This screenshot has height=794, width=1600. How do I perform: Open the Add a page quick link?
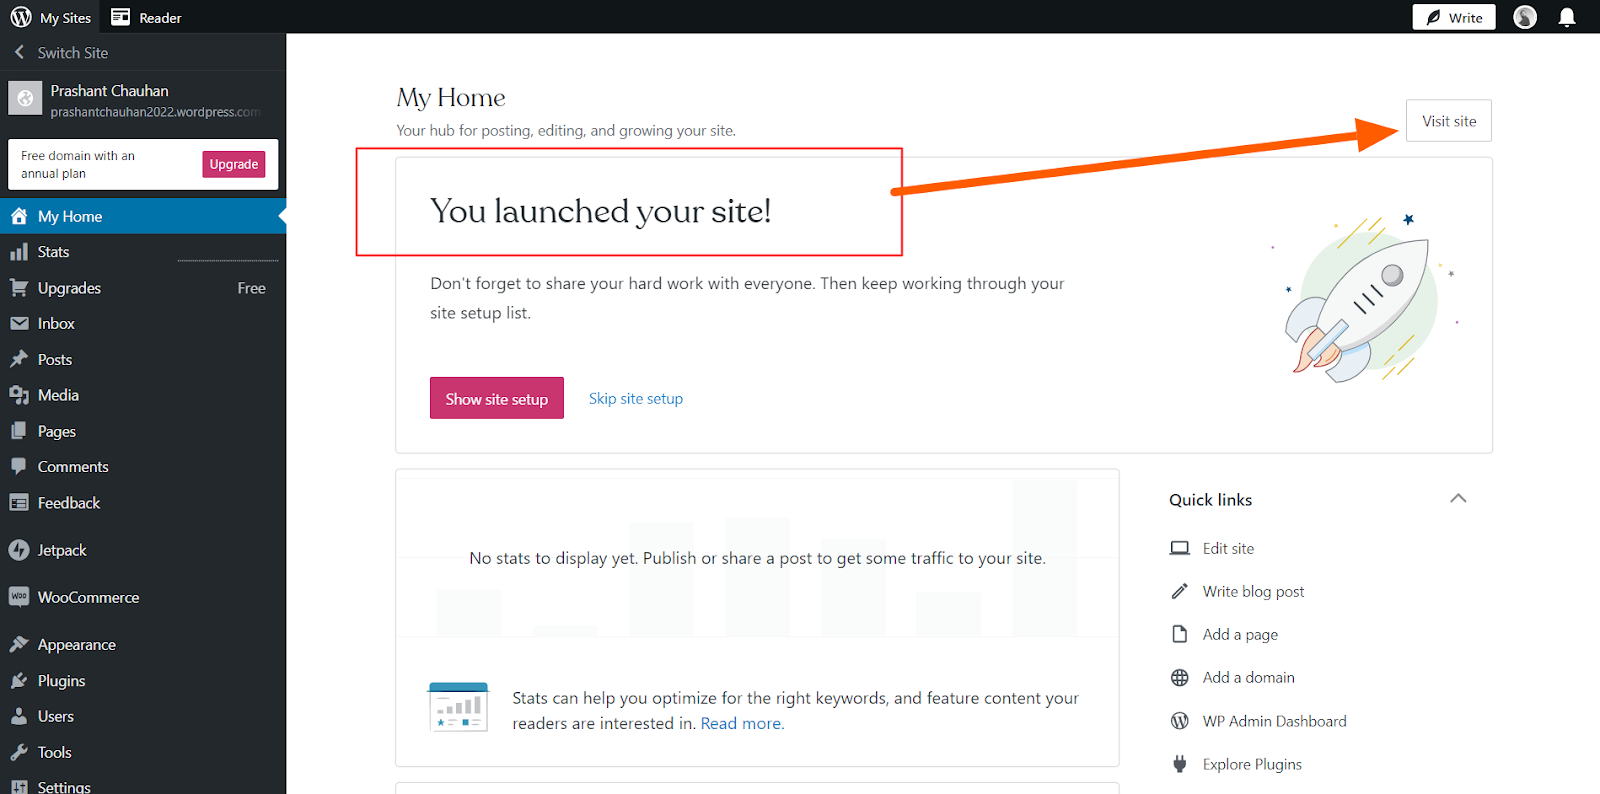point(1240,634)
